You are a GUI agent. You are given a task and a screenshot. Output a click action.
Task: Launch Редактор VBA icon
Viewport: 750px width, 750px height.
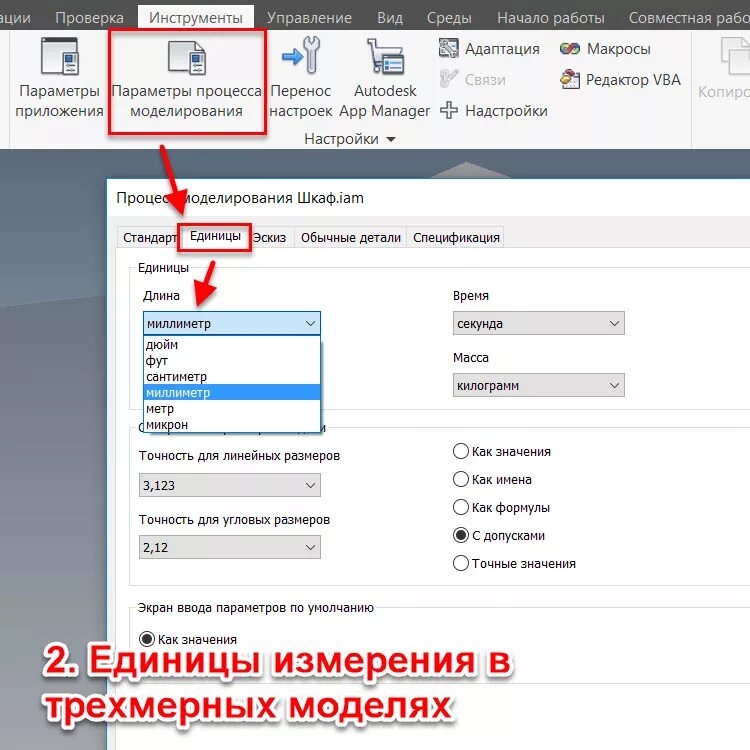pyautogui.click(x=570, y=79)
